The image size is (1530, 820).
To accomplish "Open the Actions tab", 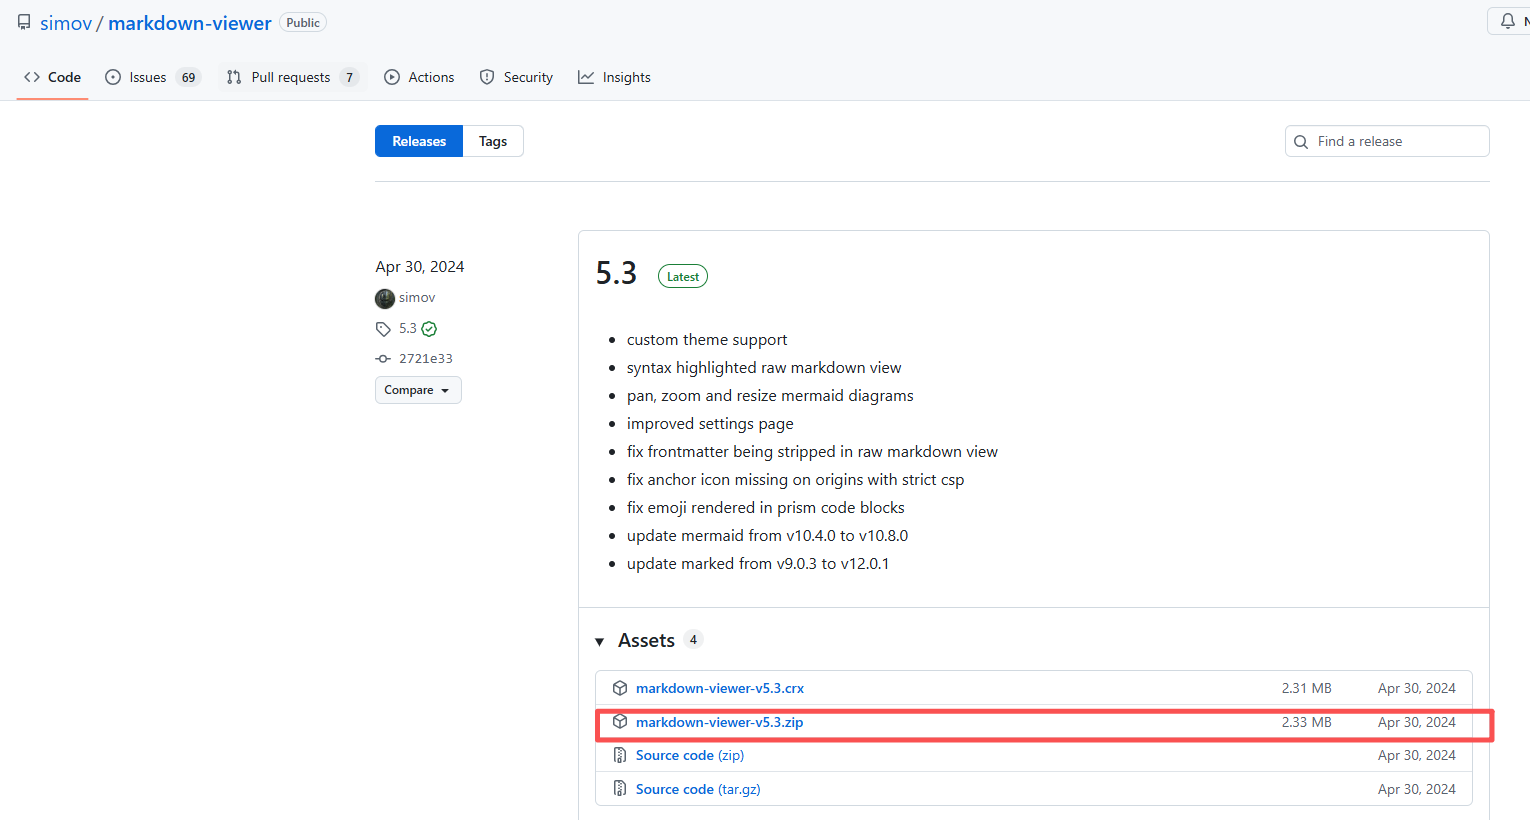I will (419, 77).
